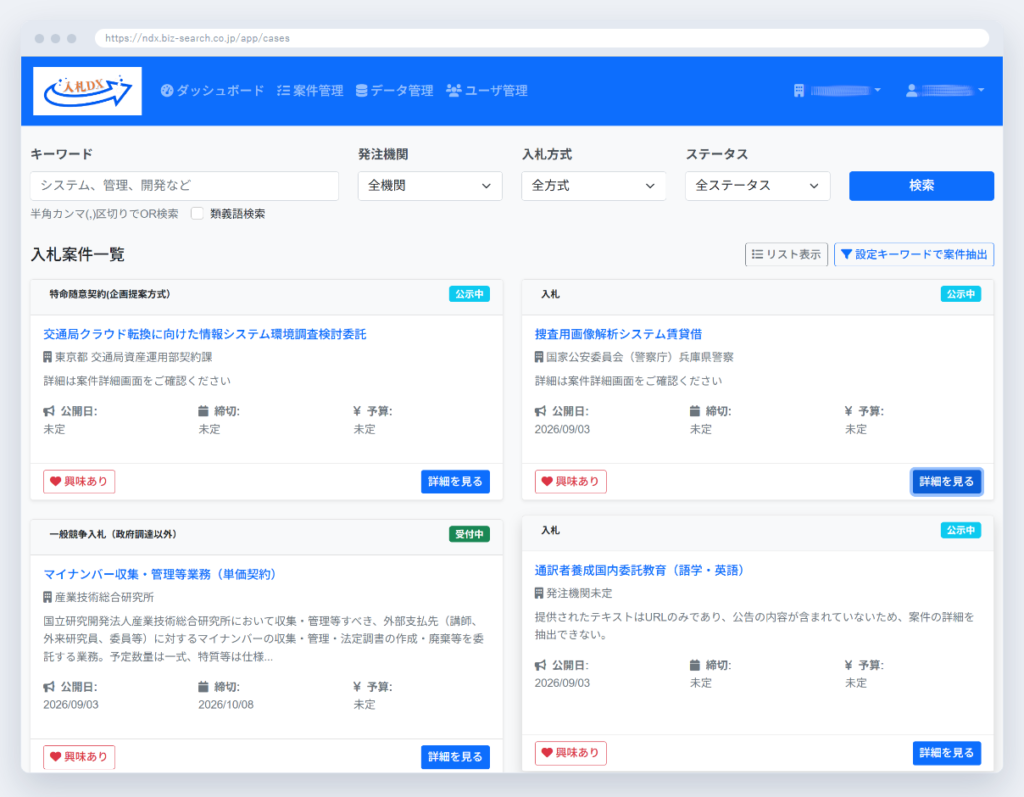Click 公示中 badge on 通訳者養成 card

point(961,530)
